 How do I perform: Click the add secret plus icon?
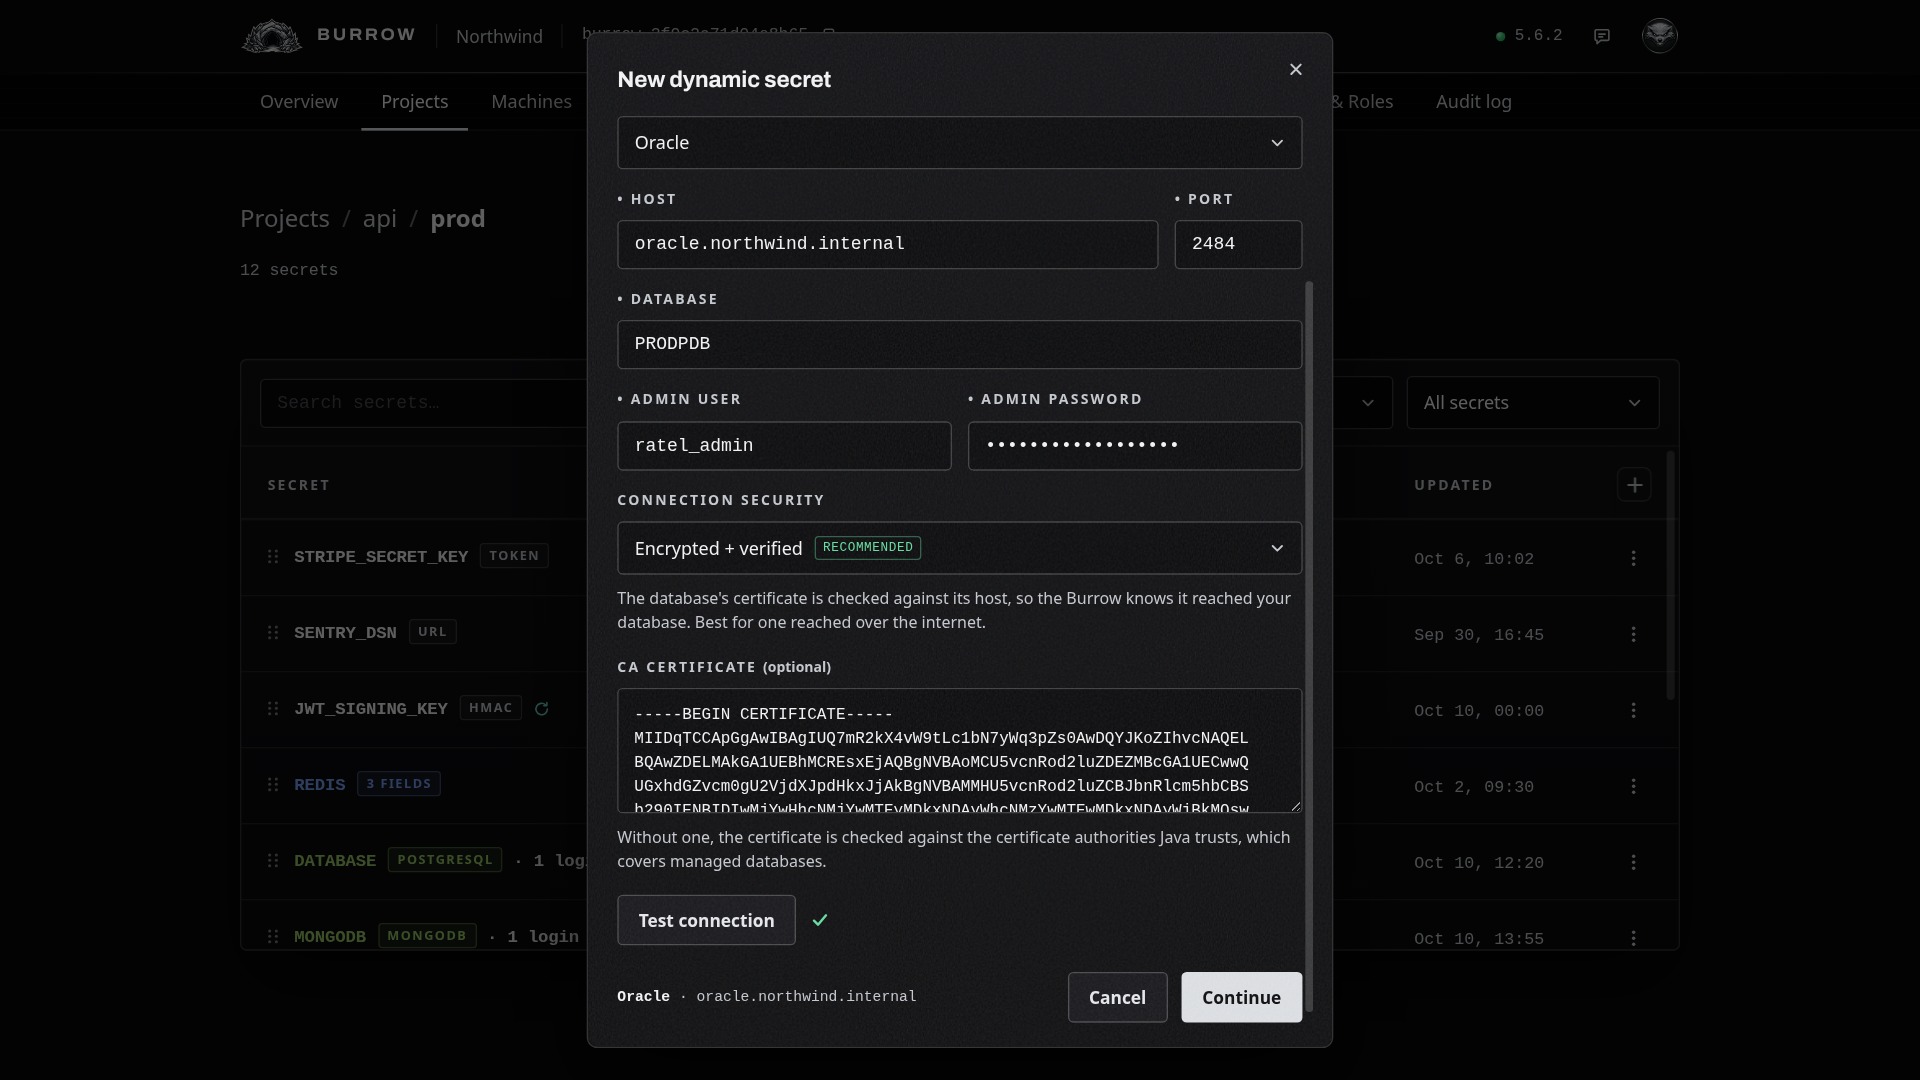tap(1635, 485)
